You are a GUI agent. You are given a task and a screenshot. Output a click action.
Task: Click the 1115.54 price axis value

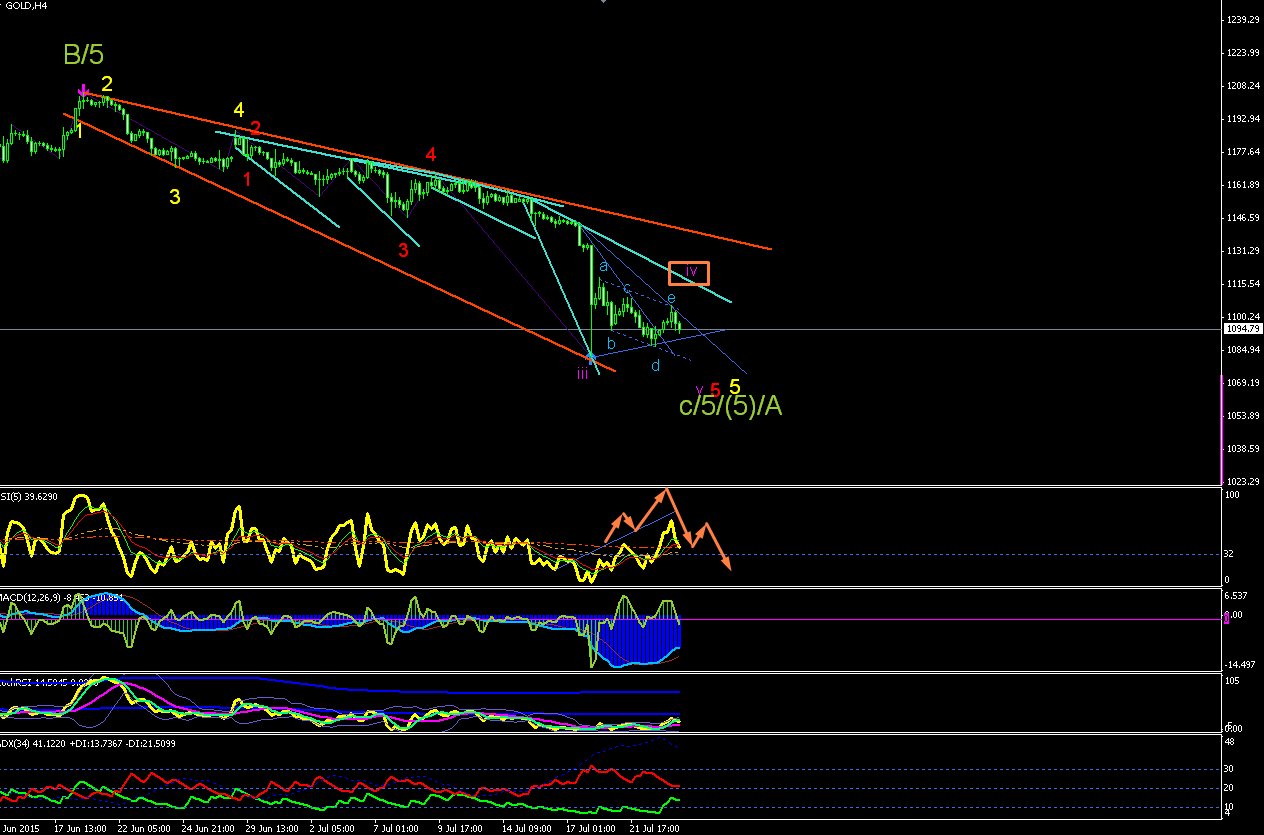[1245, 284]
